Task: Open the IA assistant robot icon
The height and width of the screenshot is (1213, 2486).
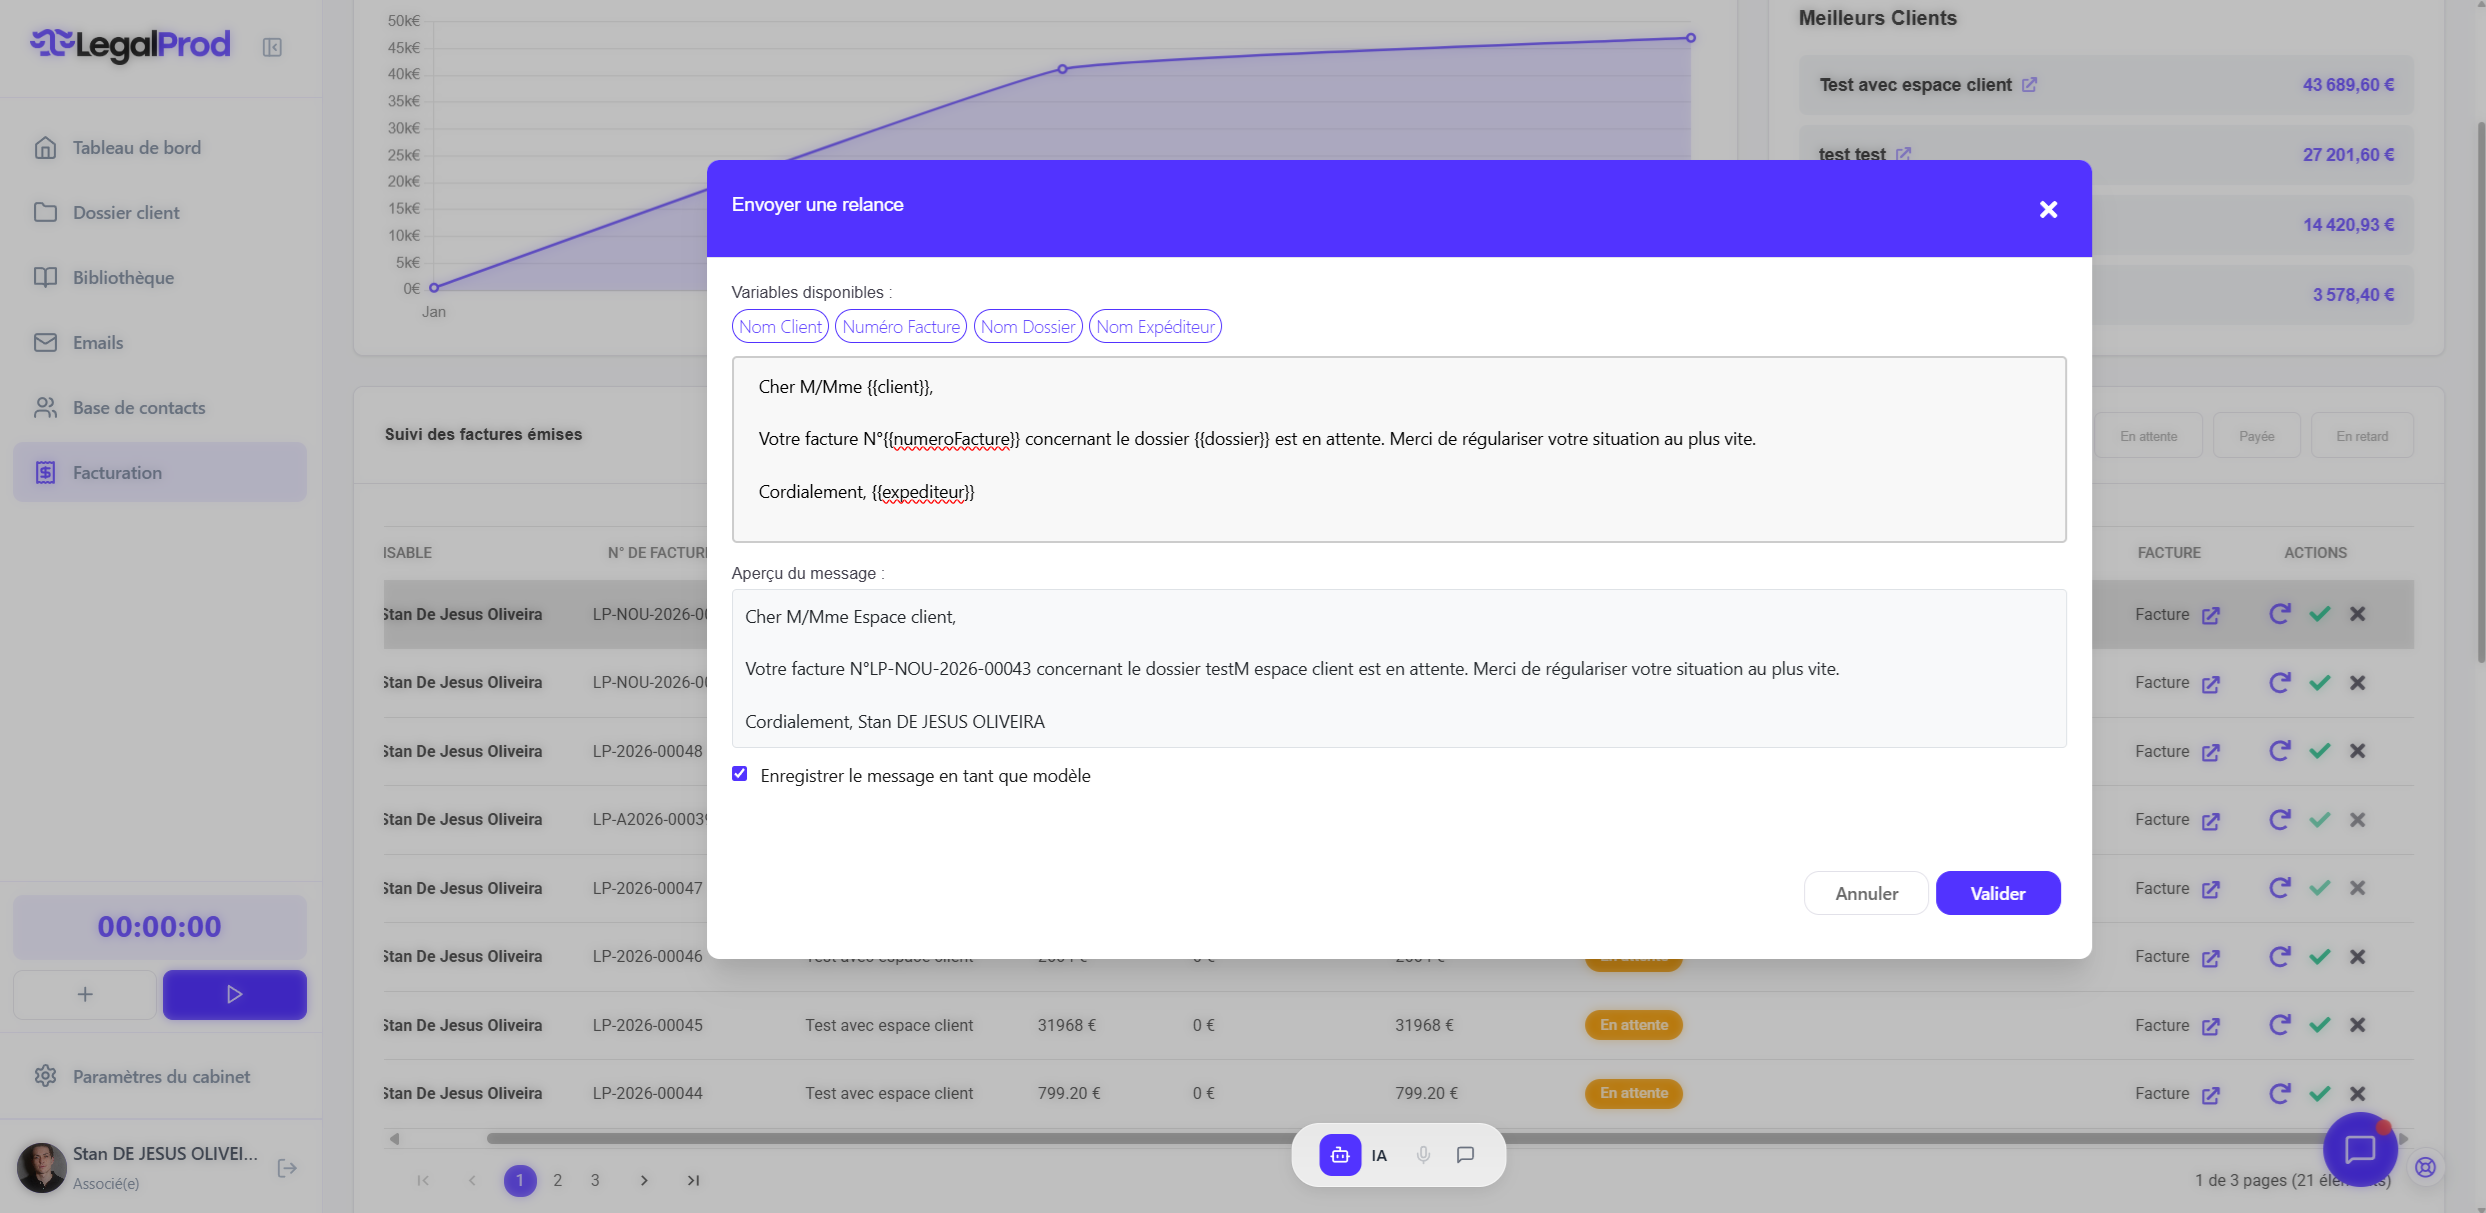Action: click(x=1340, y=1155)
